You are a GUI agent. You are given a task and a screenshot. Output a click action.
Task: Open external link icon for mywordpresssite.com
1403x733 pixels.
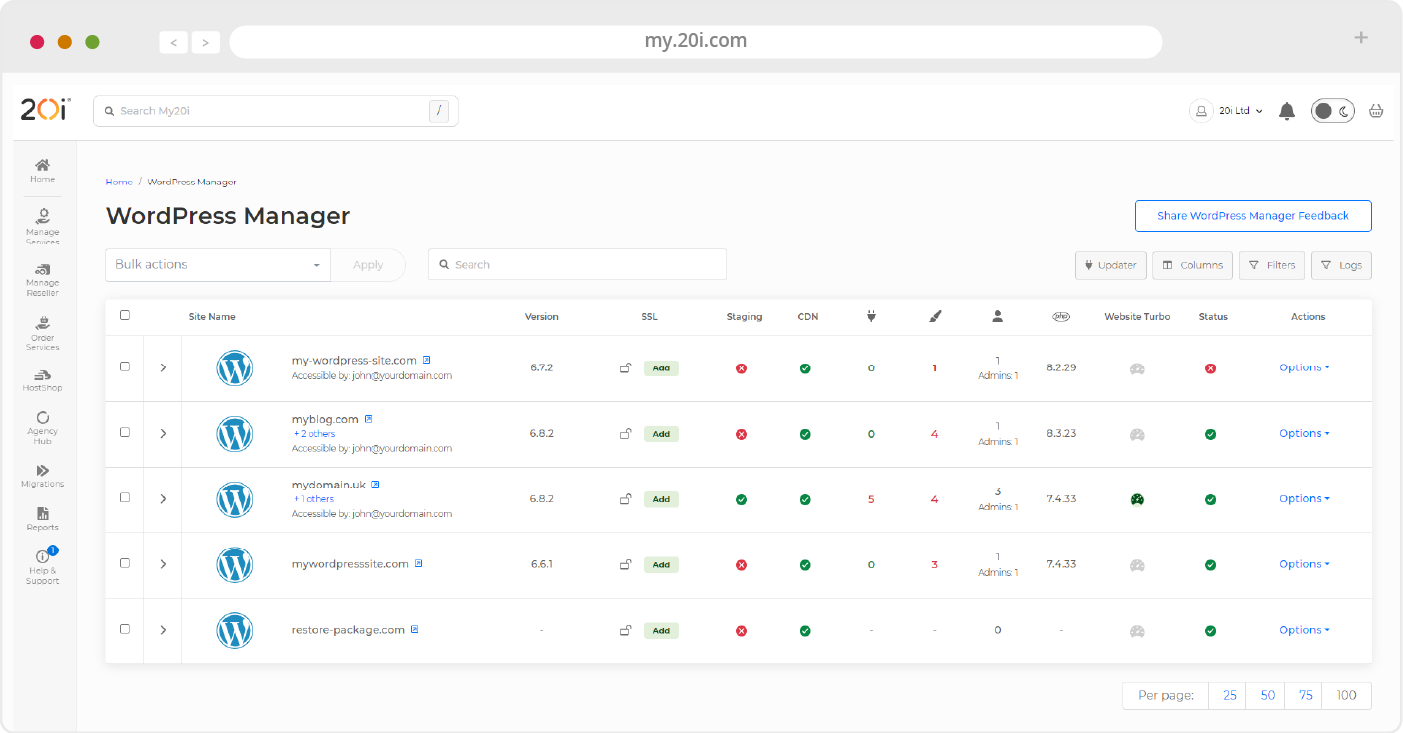[419, 563]
